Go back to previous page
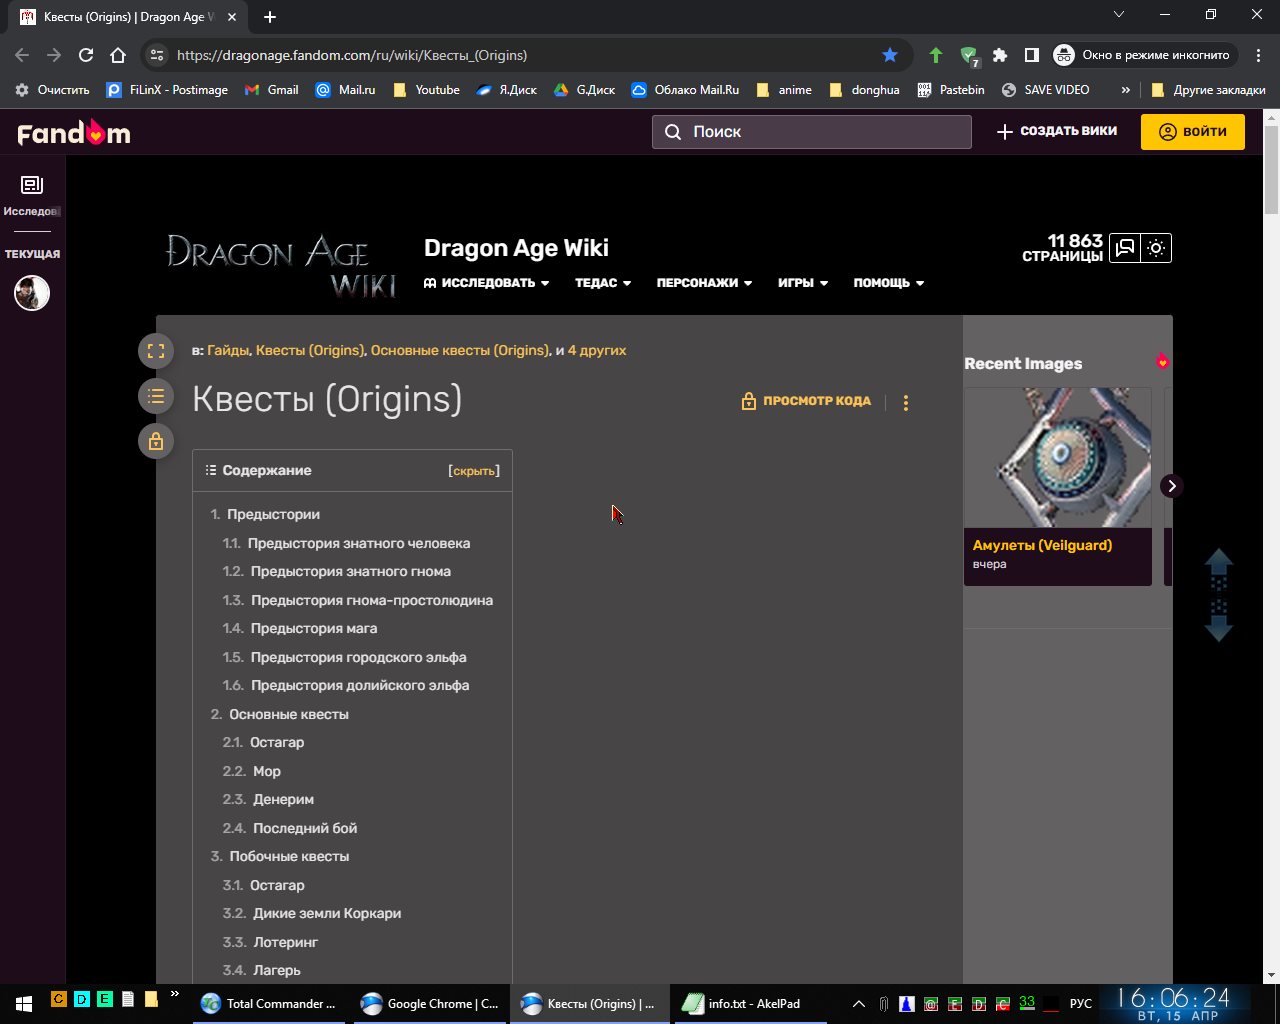The image size is (1280, 1024). 22,55
